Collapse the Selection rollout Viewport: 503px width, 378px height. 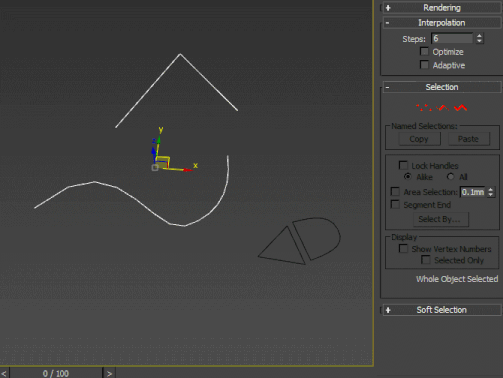point(442,87)
